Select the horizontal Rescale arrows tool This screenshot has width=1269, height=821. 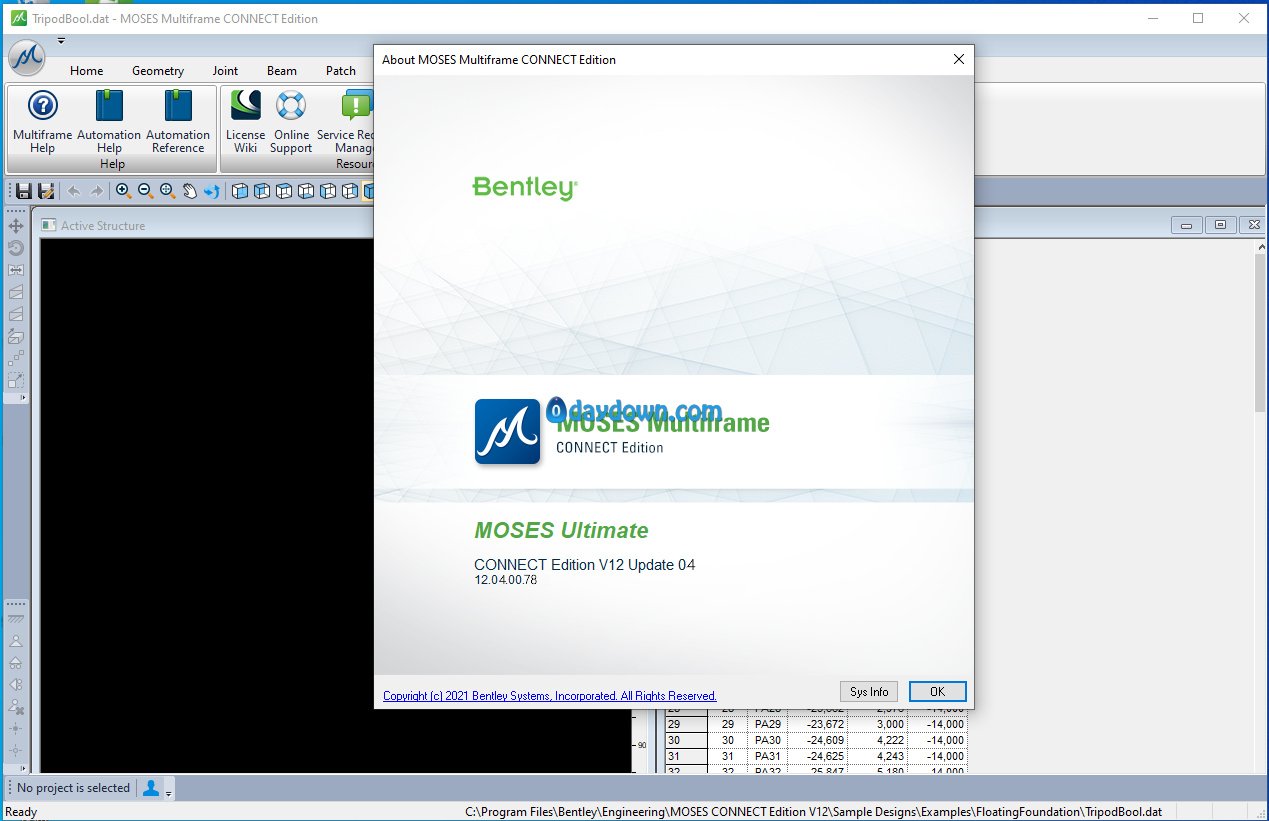(x=16, y=270)
